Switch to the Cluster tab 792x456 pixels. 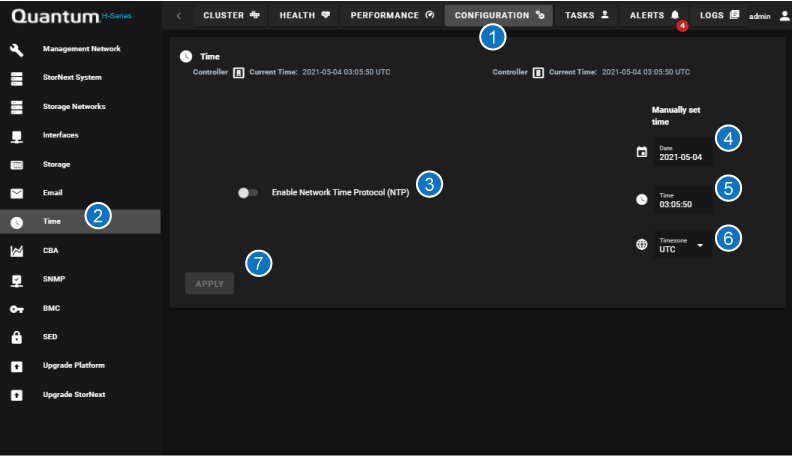pos(231,16)
